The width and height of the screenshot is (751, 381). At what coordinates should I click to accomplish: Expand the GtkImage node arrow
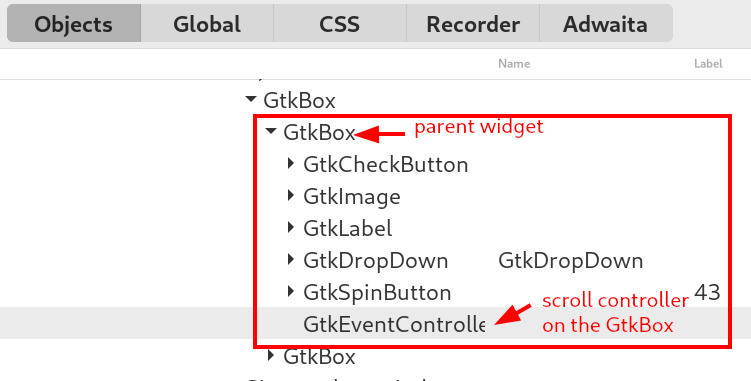(x=290, y=196)
